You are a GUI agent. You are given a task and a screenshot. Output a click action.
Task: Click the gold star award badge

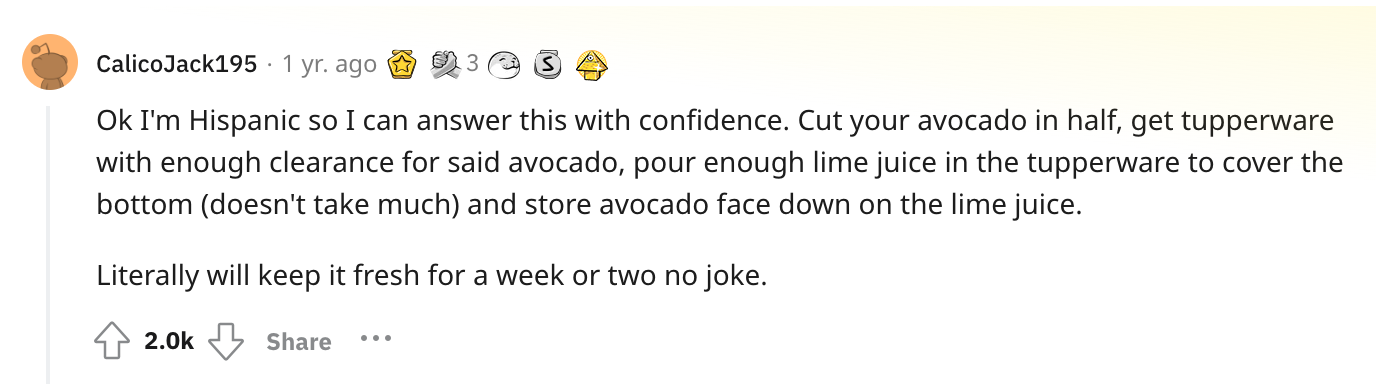click(402, 65)
